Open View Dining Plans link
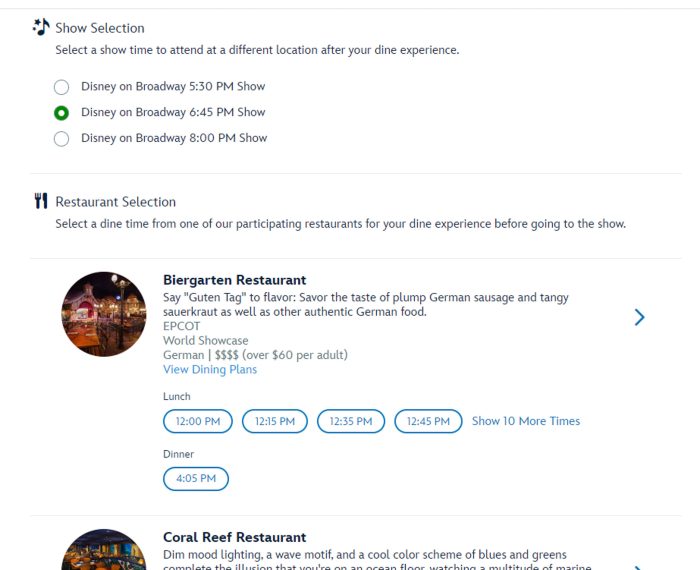This screenshot has height=570, width=700. point(210,369)
